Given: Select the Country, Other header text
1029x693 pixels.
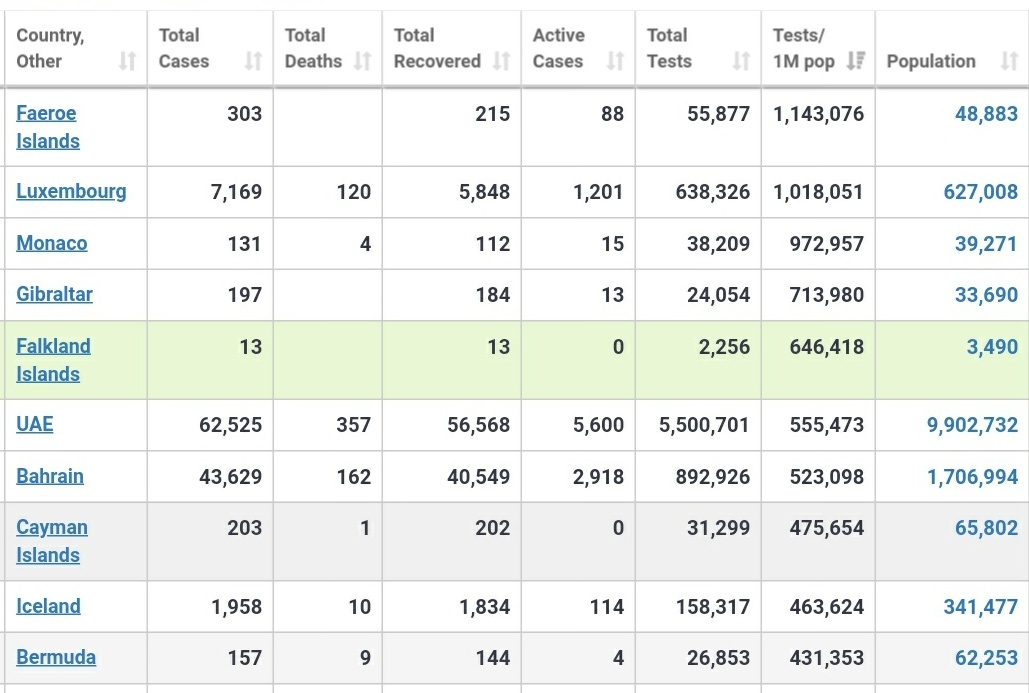Looking at the screenshot, I should [x=51, y=48].
